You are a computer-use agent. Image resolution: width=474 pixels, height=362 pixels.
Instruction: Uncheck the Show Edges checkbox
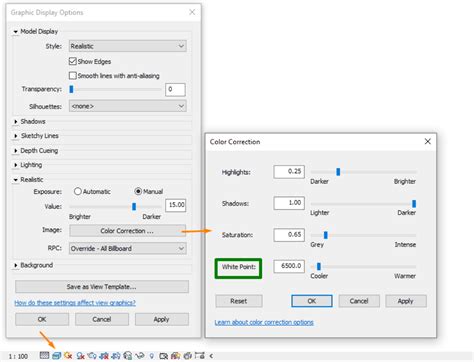(x=72, y=61)
